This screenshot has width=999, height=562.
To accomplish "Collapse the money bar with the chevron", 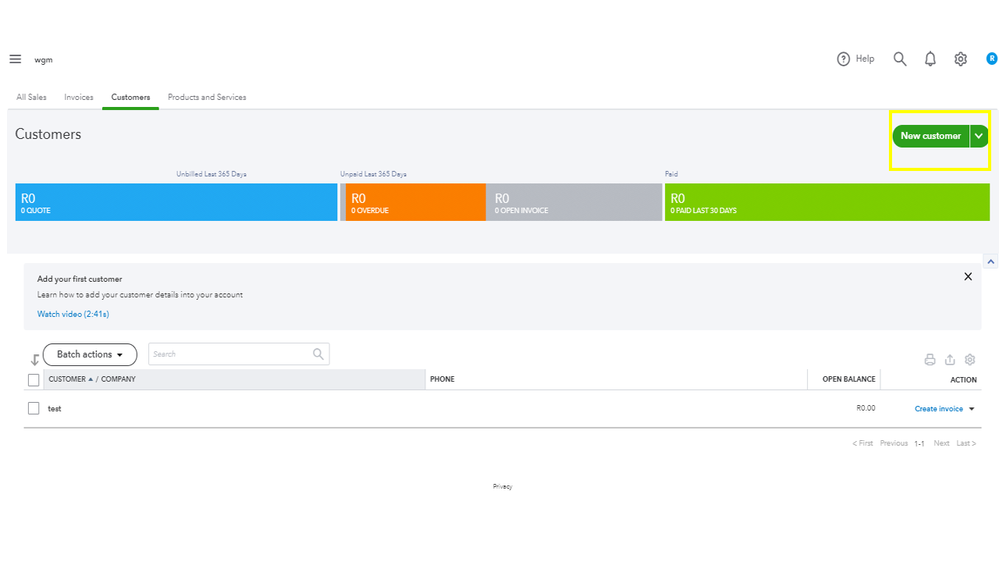I will click(x=991, y=262).
